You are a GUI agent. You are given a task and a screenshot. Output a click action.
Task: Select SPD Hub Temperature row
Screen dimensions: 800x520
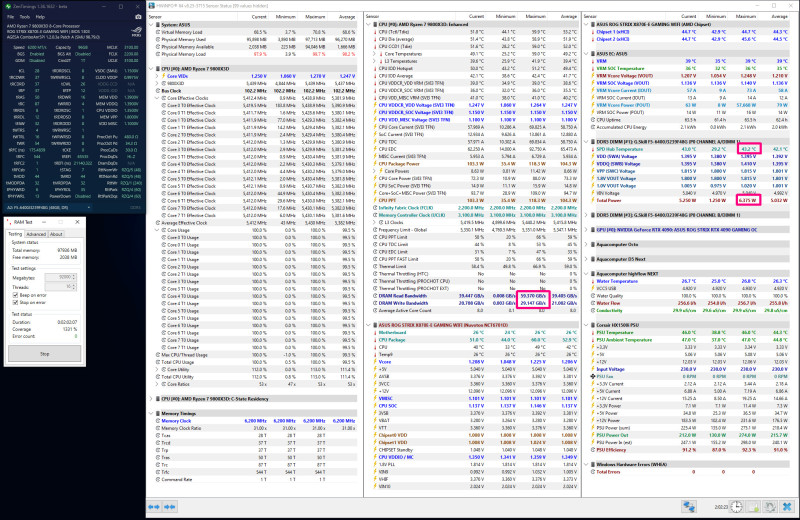click(x=690, y=149)
